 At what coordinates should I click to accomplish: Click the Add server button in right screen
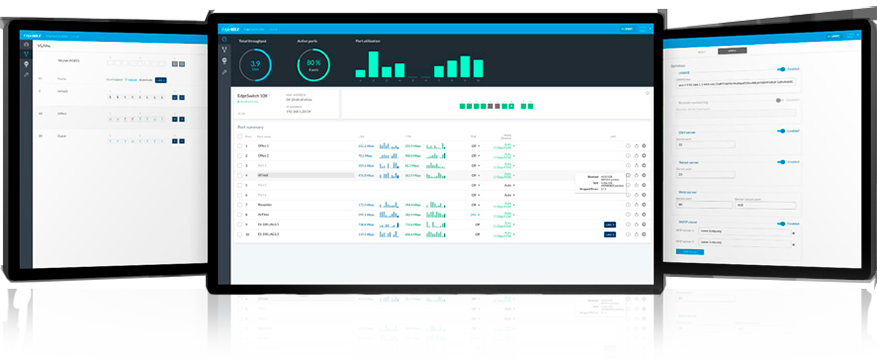pyautogui.click(x=690, y=253)
